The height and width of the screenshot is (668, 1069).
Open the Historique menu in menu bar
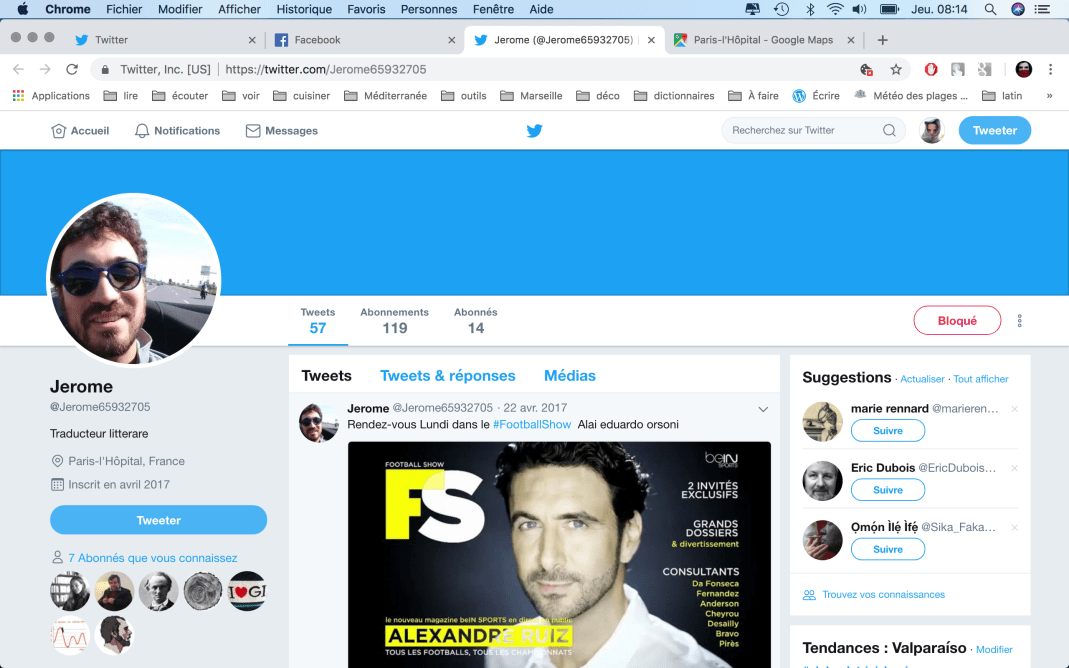pos(304,9)
